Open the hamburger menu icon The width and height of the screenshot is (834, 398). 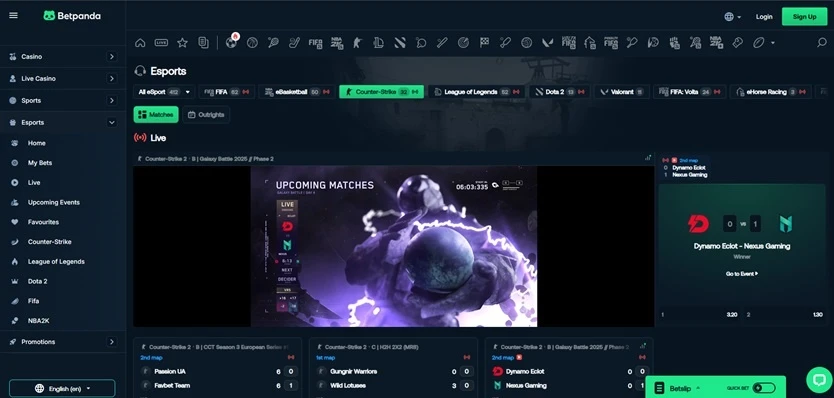pyautogui.click(x=13, y=15)
